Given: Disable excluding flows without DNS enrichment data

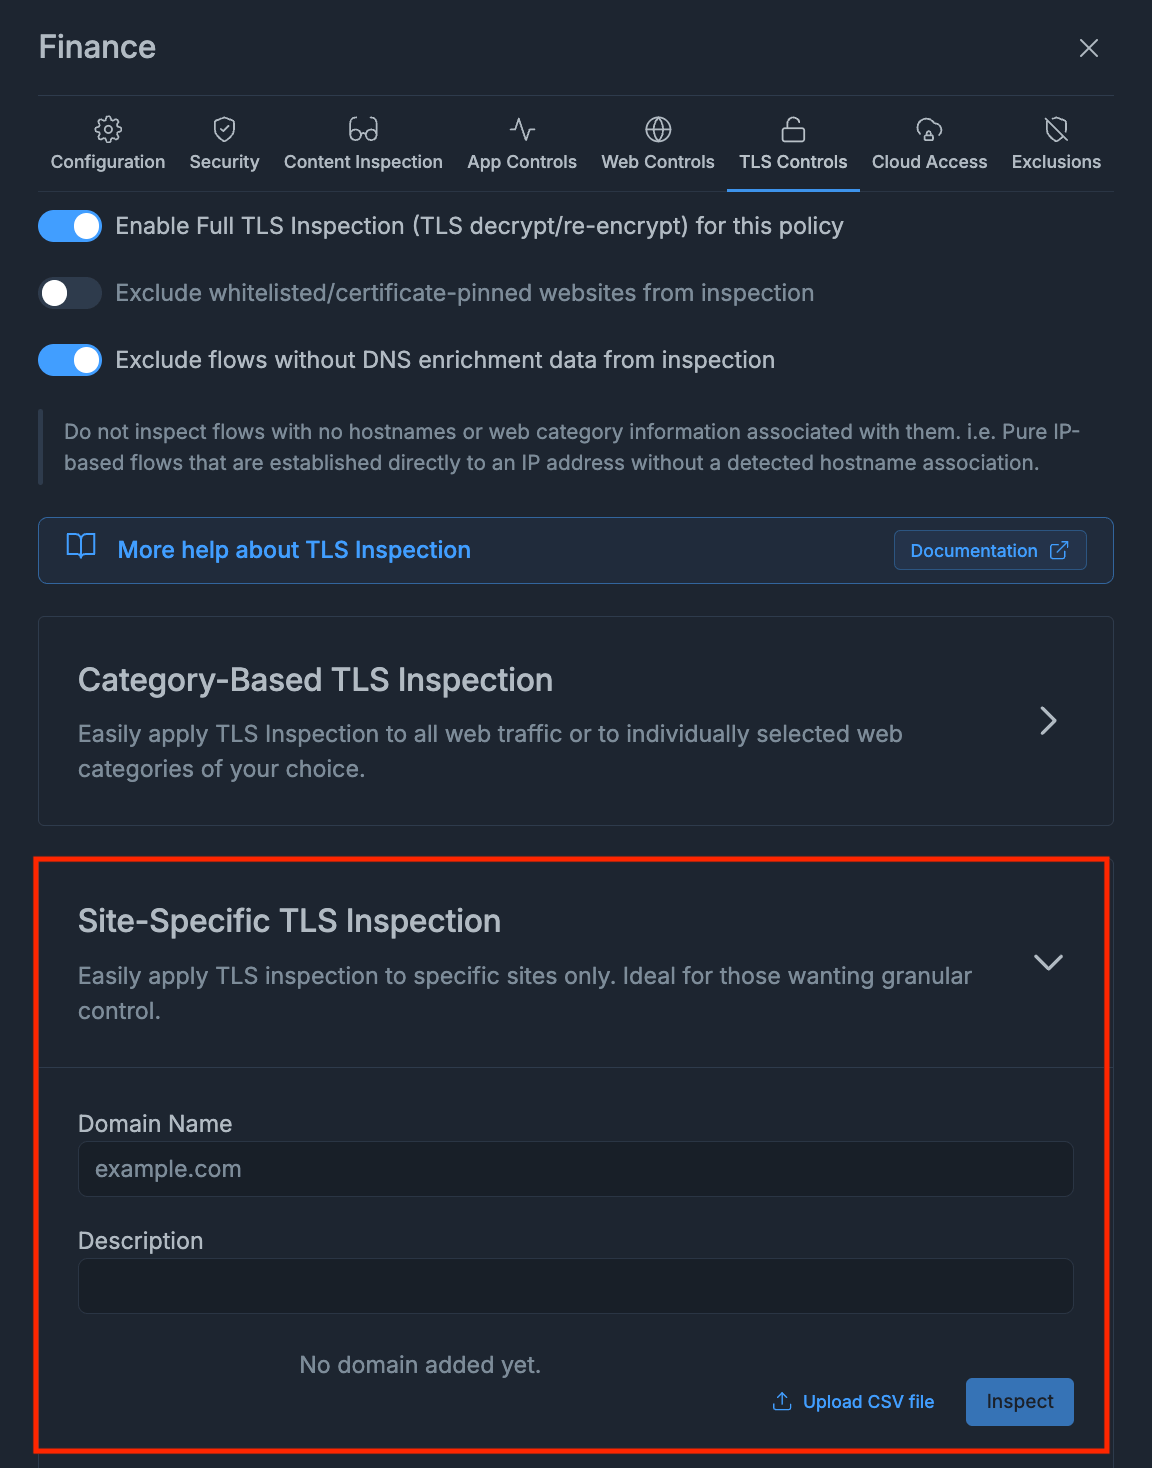Looking at the screenshot, I should click(x=69, y=360).
